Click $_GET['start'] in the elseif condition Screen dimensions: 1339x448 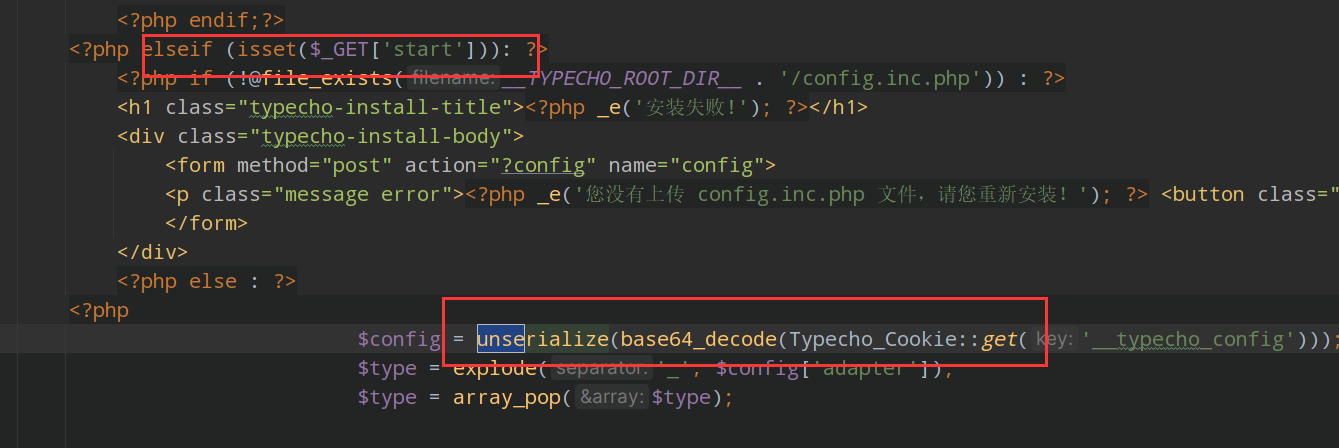393,48
